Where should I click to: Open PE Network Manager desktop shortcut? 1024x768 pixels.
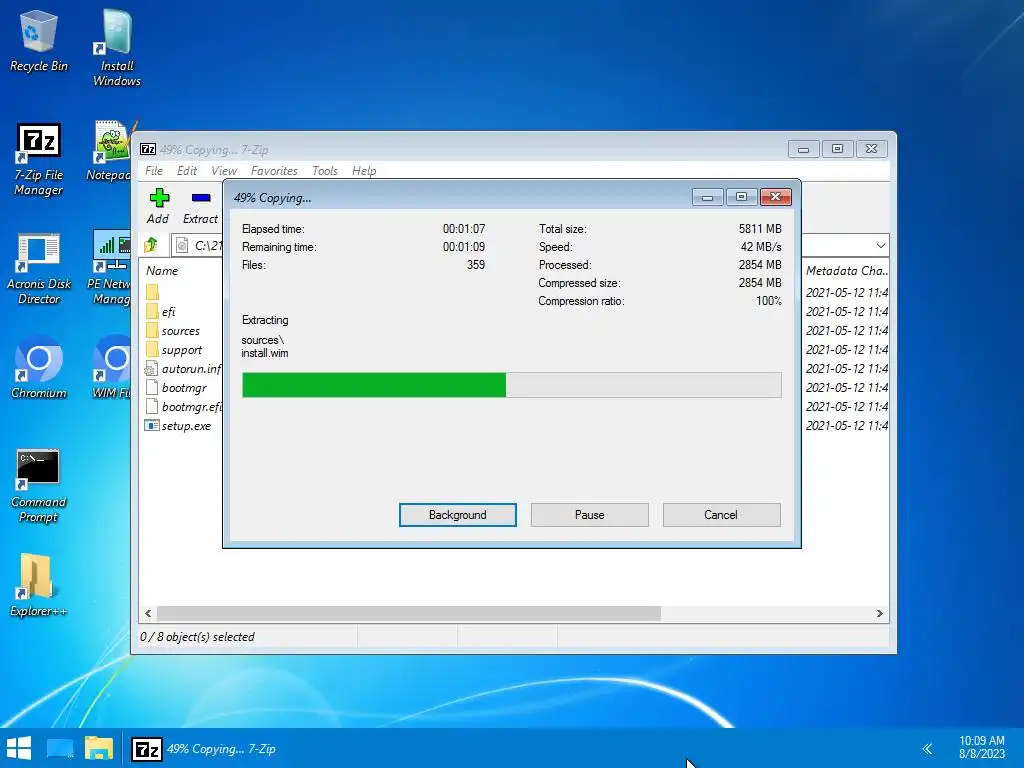[x=109, y=268]
